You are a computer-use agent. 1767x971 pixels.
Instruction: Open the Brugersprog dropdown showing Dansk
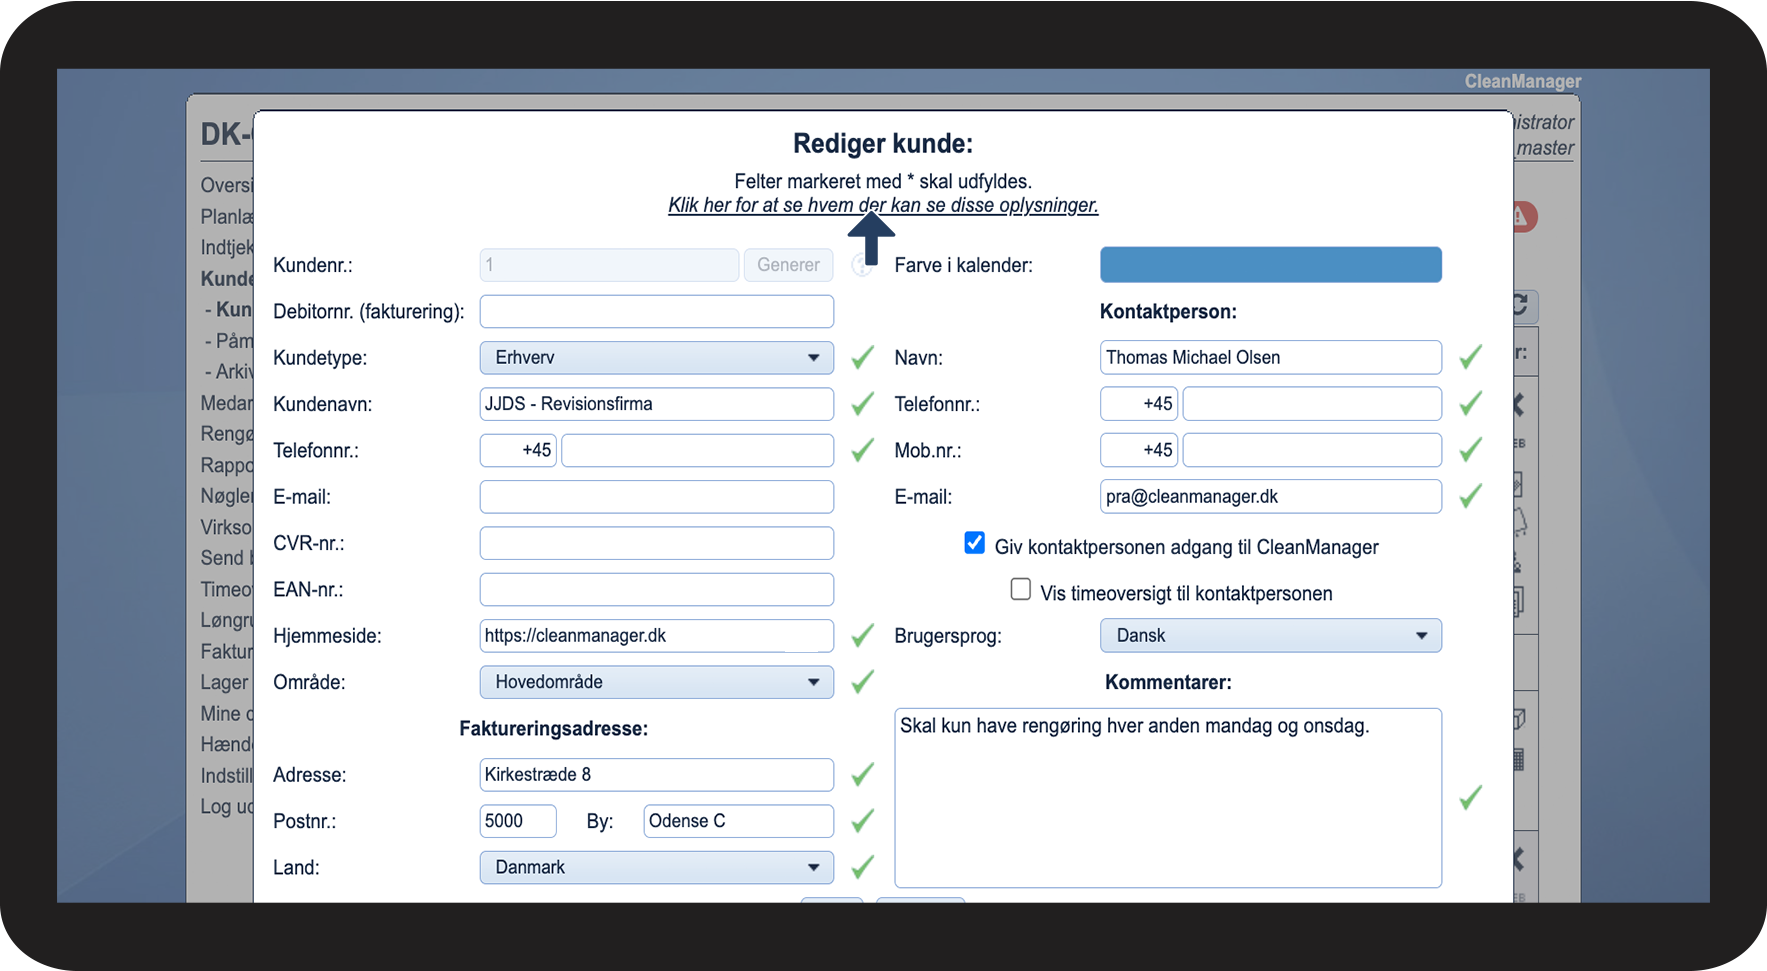1271,636
